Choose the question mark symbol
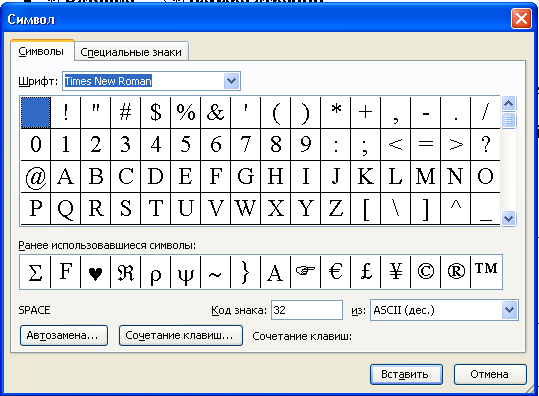This screenshot has height=396, width=539. 485,145
